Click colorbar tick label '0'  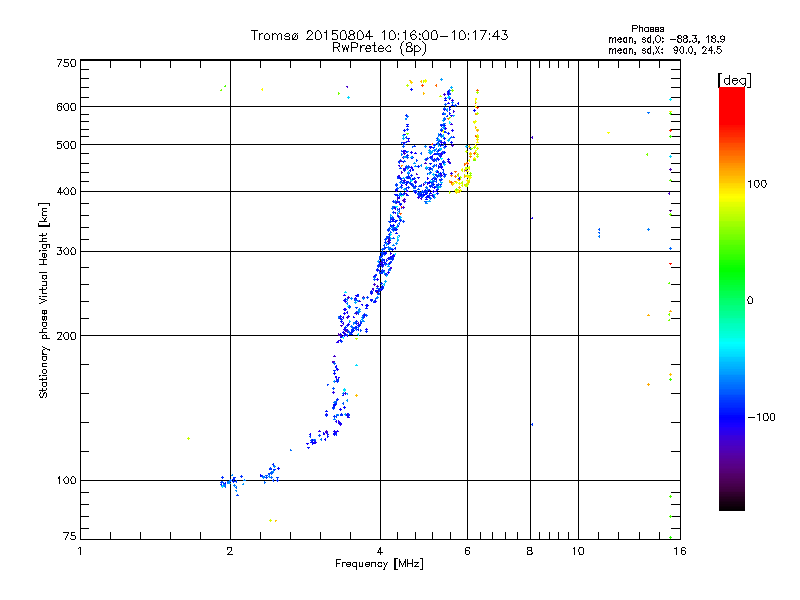pyautogui.click(x=749, y=301)
